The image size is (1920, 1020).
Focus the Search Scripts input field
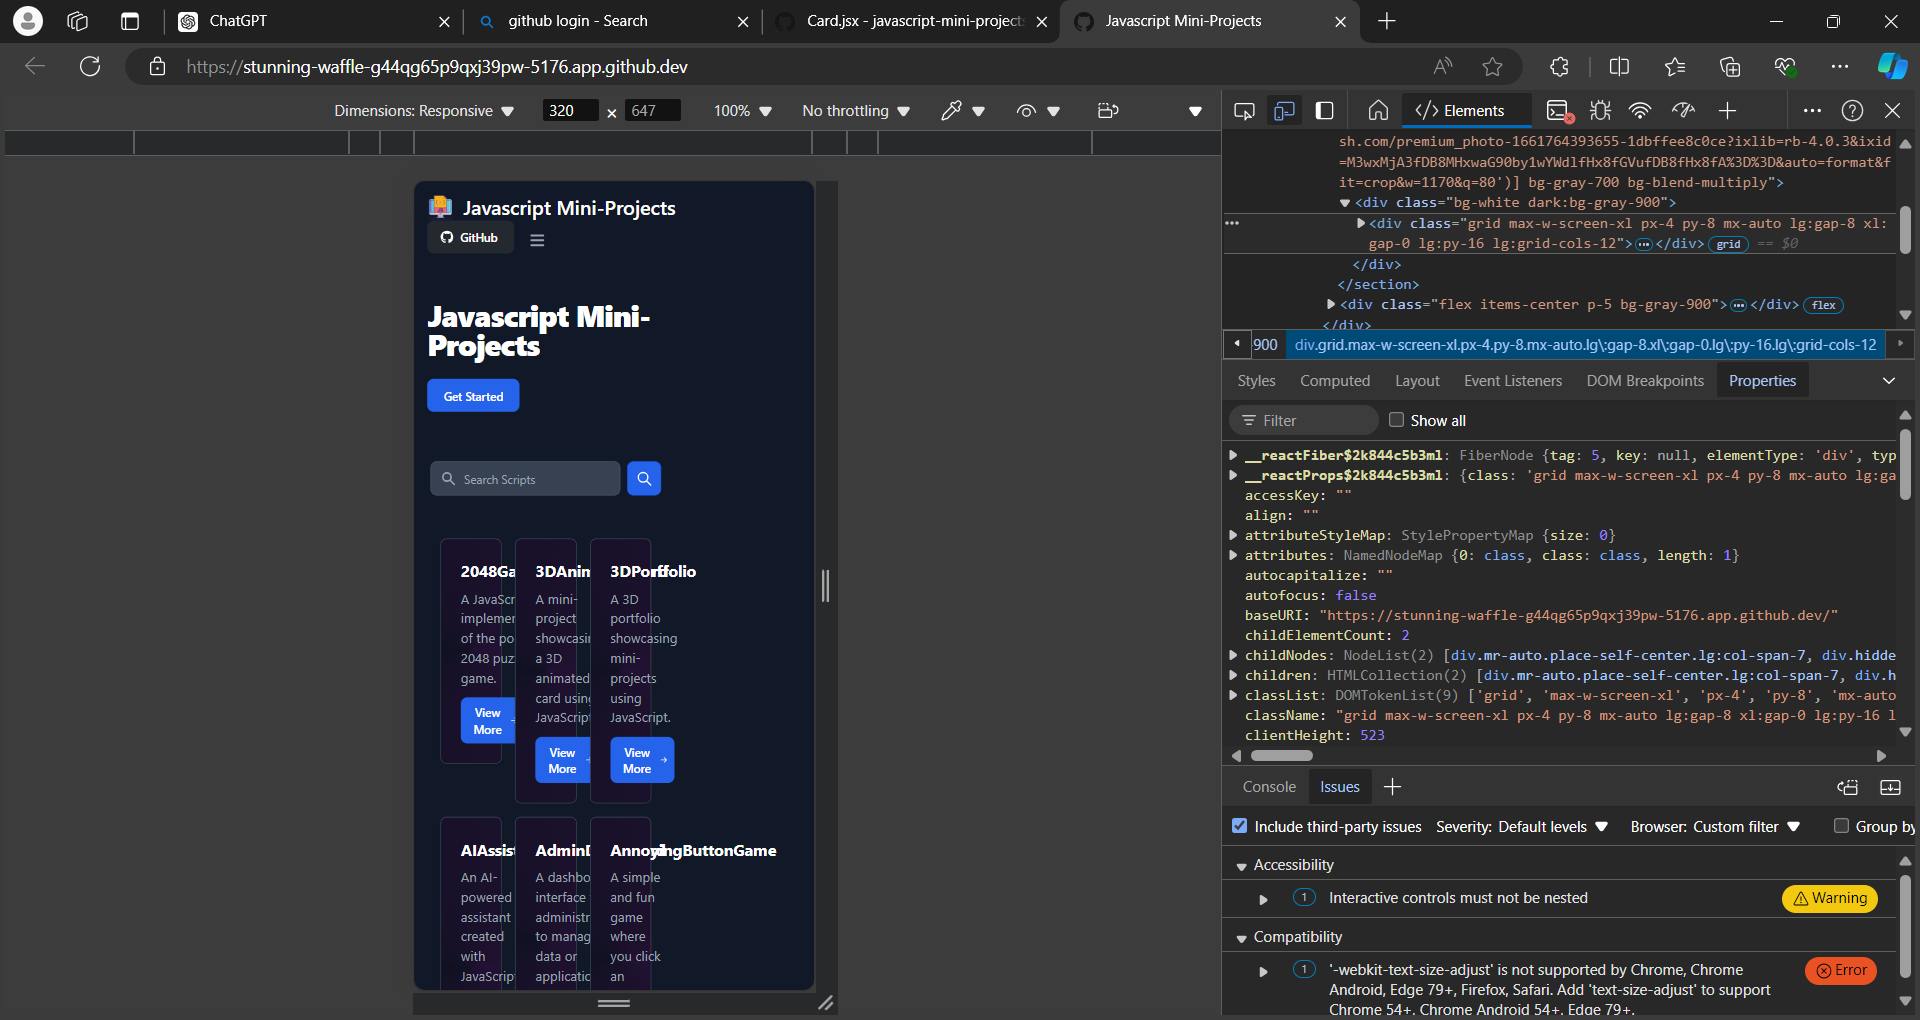click(526, 479)
